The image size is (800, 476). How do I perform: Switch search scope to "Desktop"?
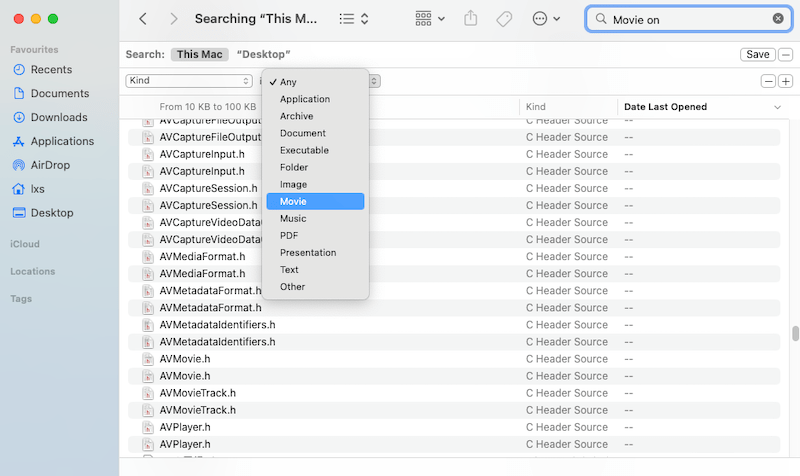click(264, 54)
